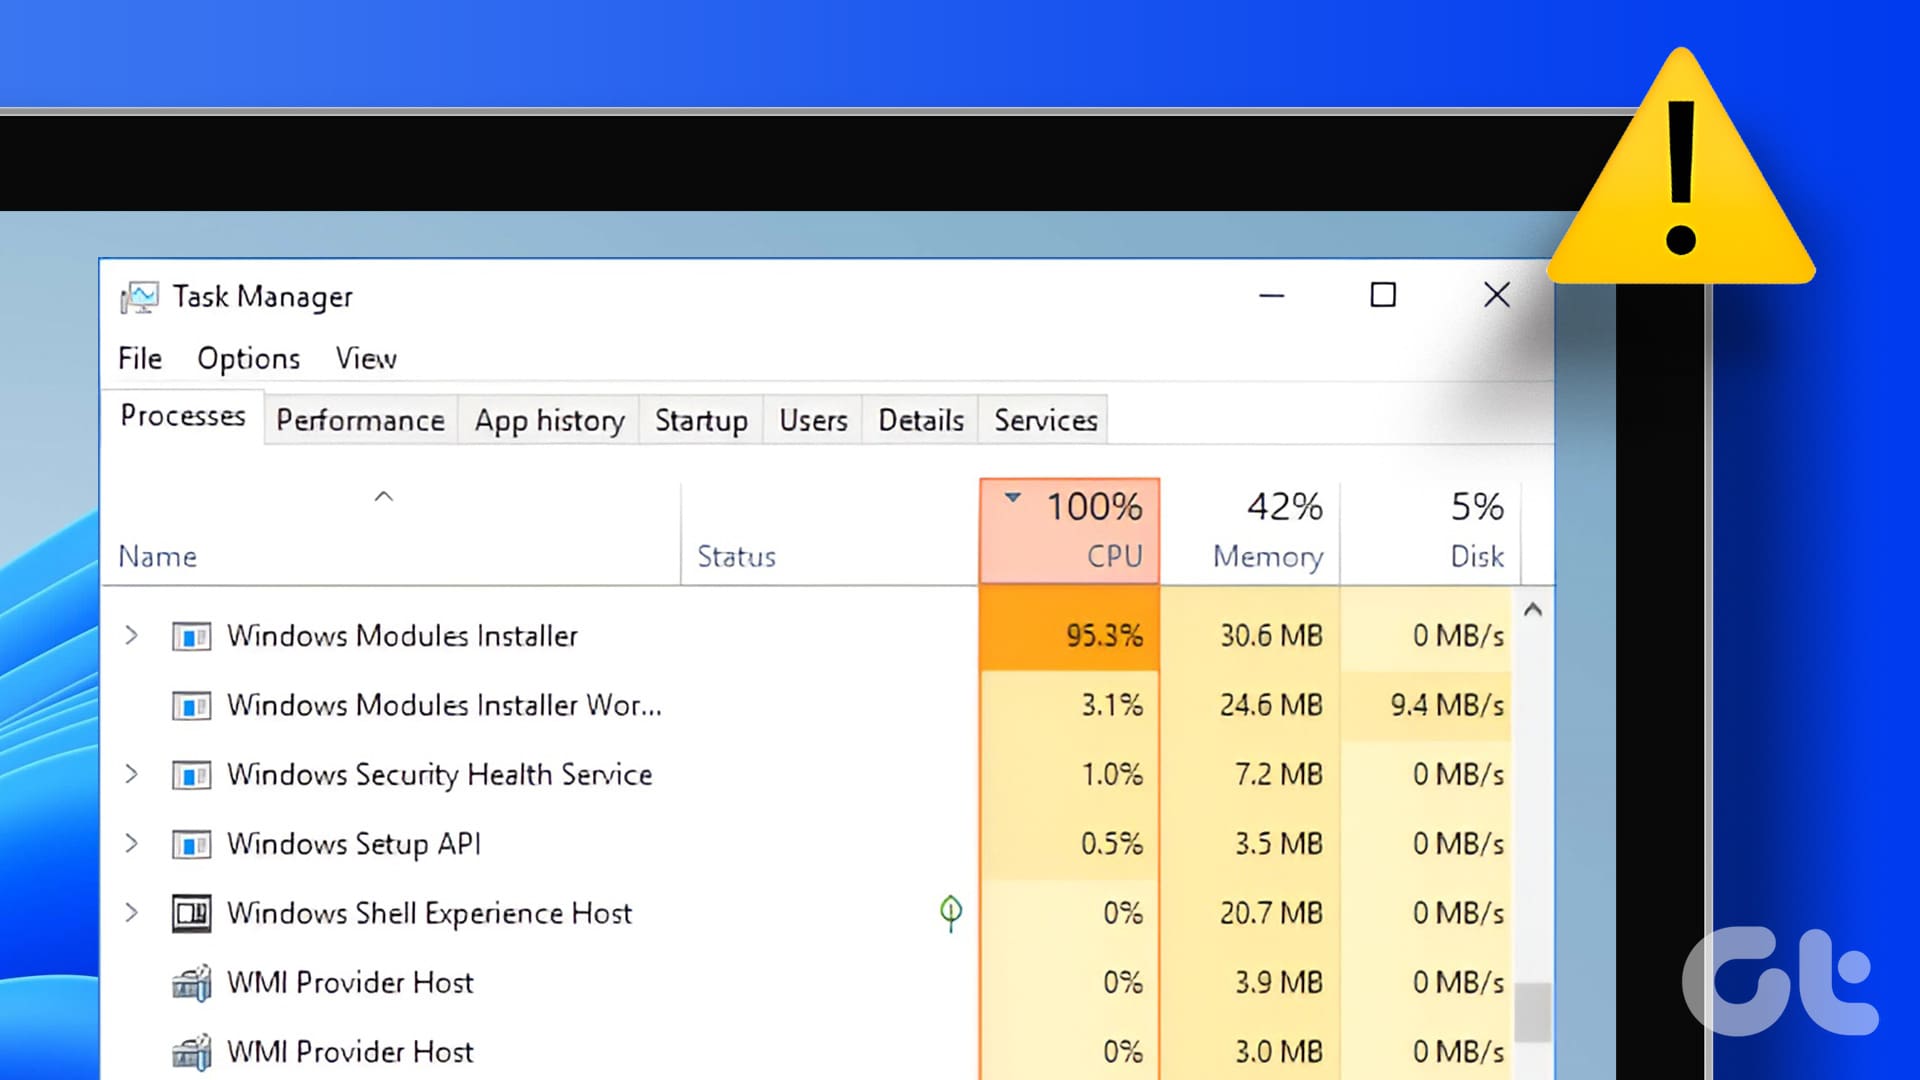1920x1080 pixels.
Task: Expand the Windows Modules Installer process group
Action: tap(131, 635)
